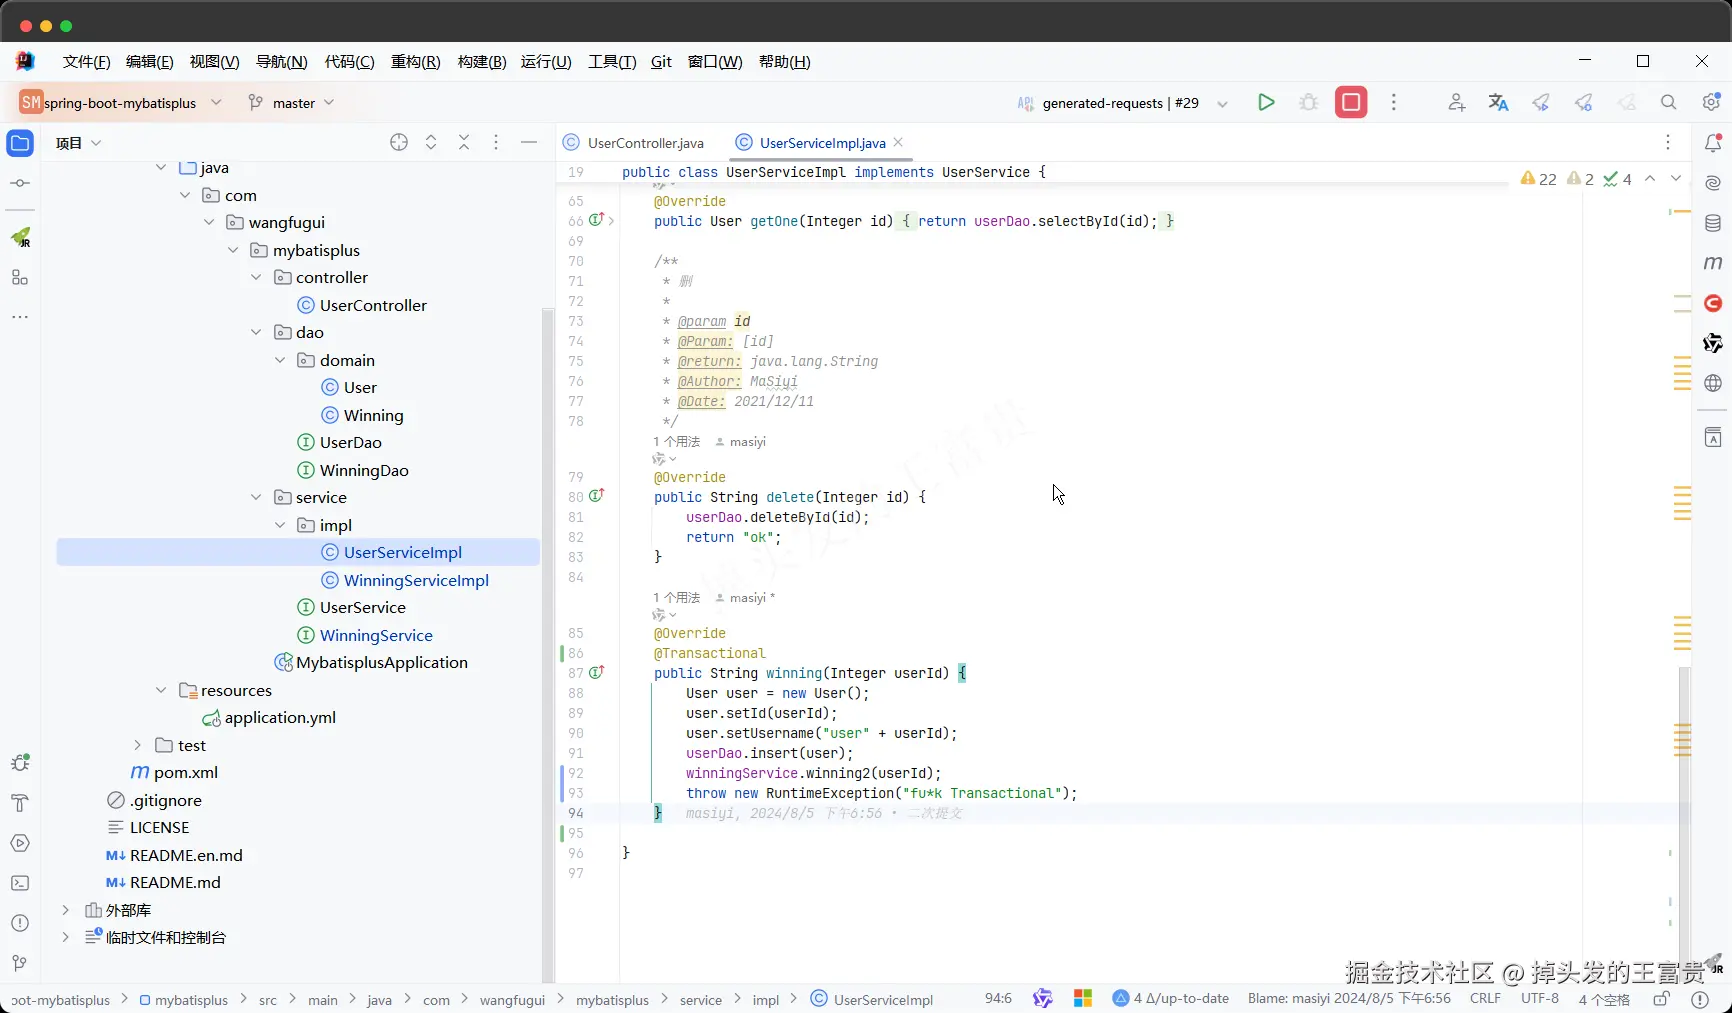Viewport: 1732px width, 1013px height.
Task: Open the Notifications bell panel
Action: pyautogui.click(x=1712, y=143)
